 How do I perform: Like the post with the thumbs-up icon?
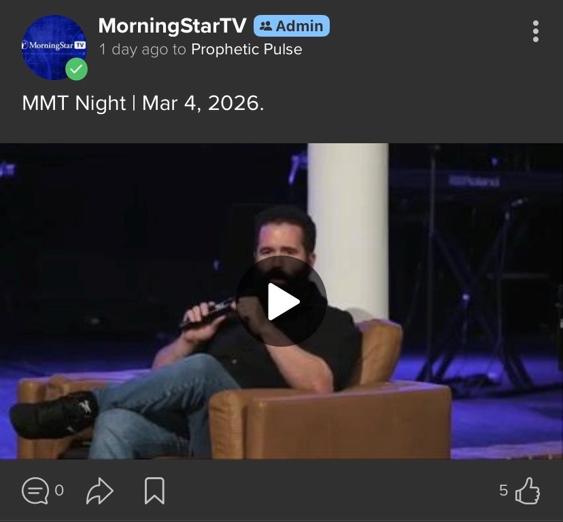527,490
